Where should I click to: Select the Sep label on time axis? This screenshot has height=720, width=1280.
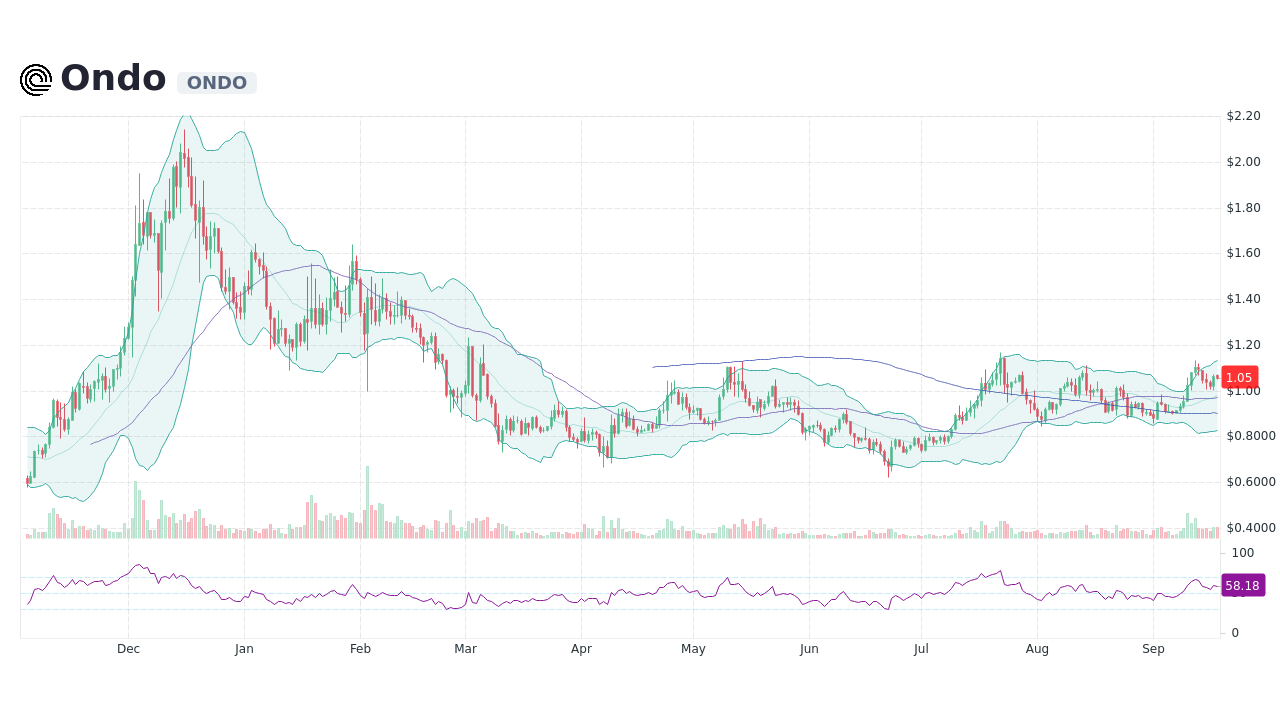pyautogui.click(x=1153, y=649)
